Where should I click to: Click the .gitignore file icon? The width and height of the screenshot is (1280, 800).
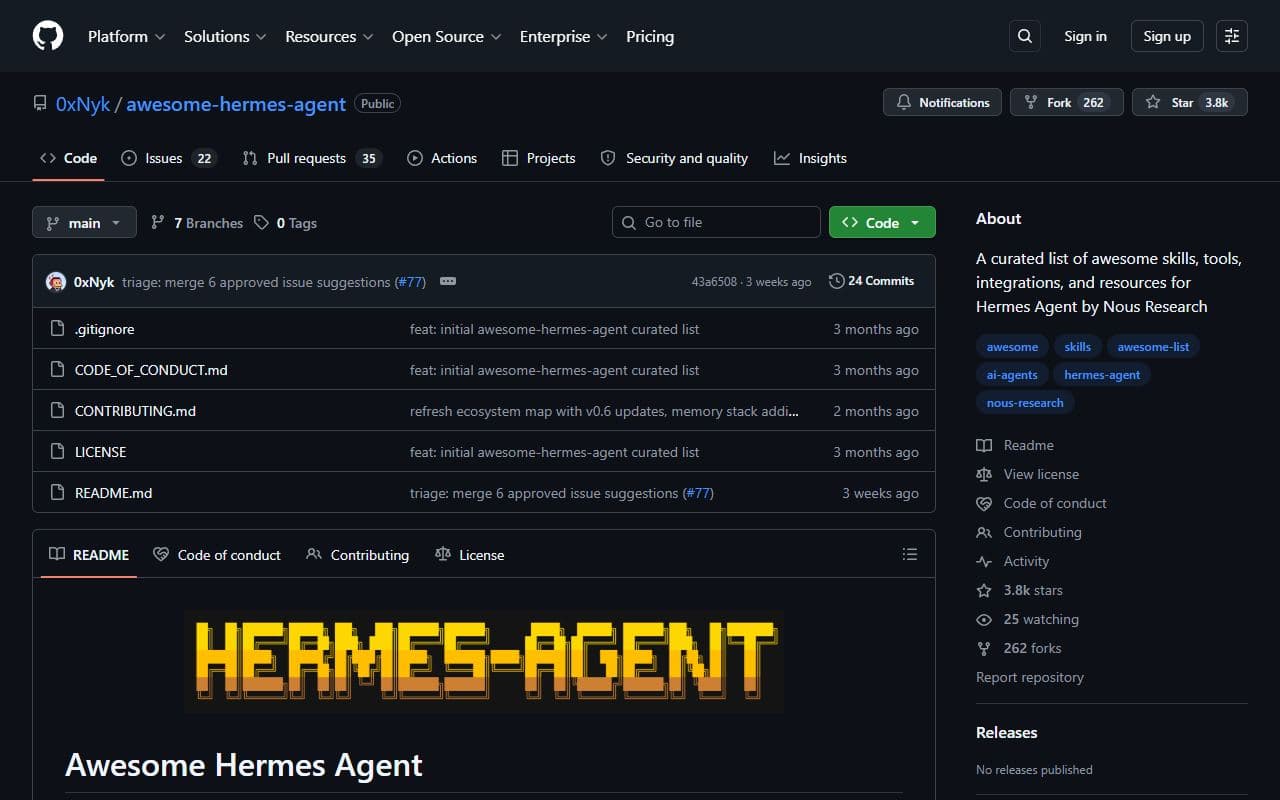(57, 329)
